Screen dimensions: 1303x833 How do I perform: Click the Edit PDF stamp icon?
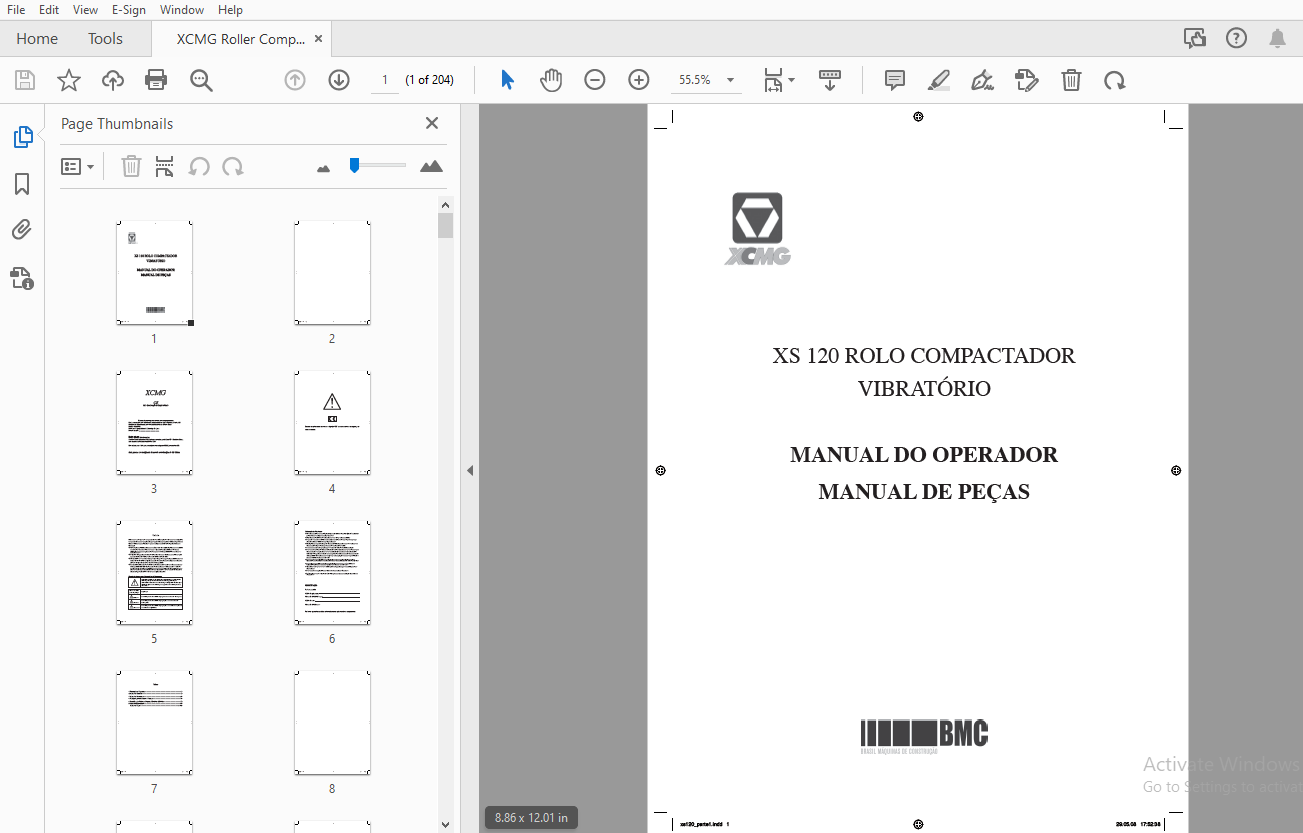tap(1026, 80)
